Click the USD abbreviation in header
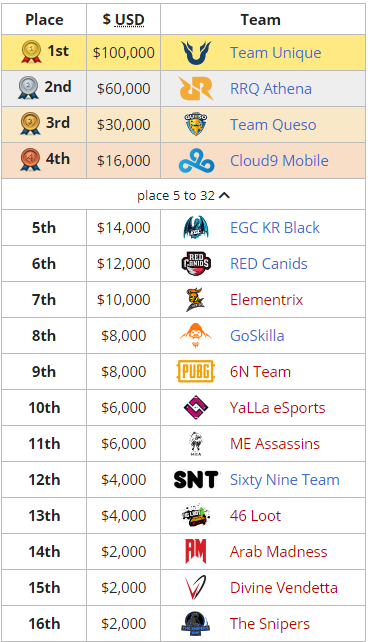The width and height of the screenshot is (370, 642). click(x=129, y=20)
